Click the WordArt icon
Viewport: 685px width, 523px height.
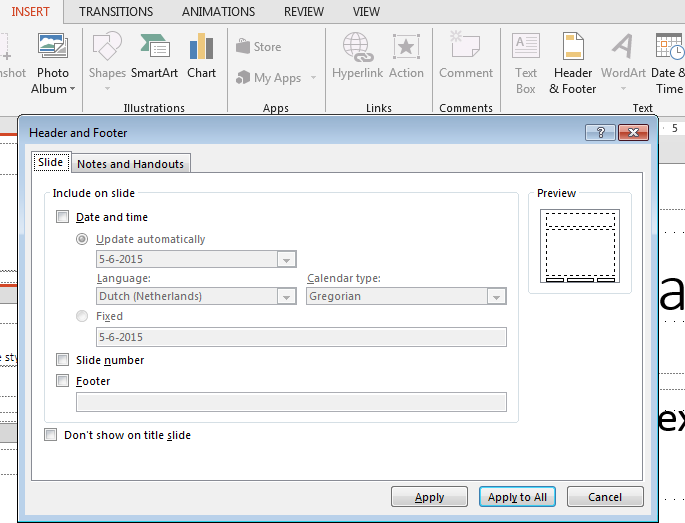[623, 47]
